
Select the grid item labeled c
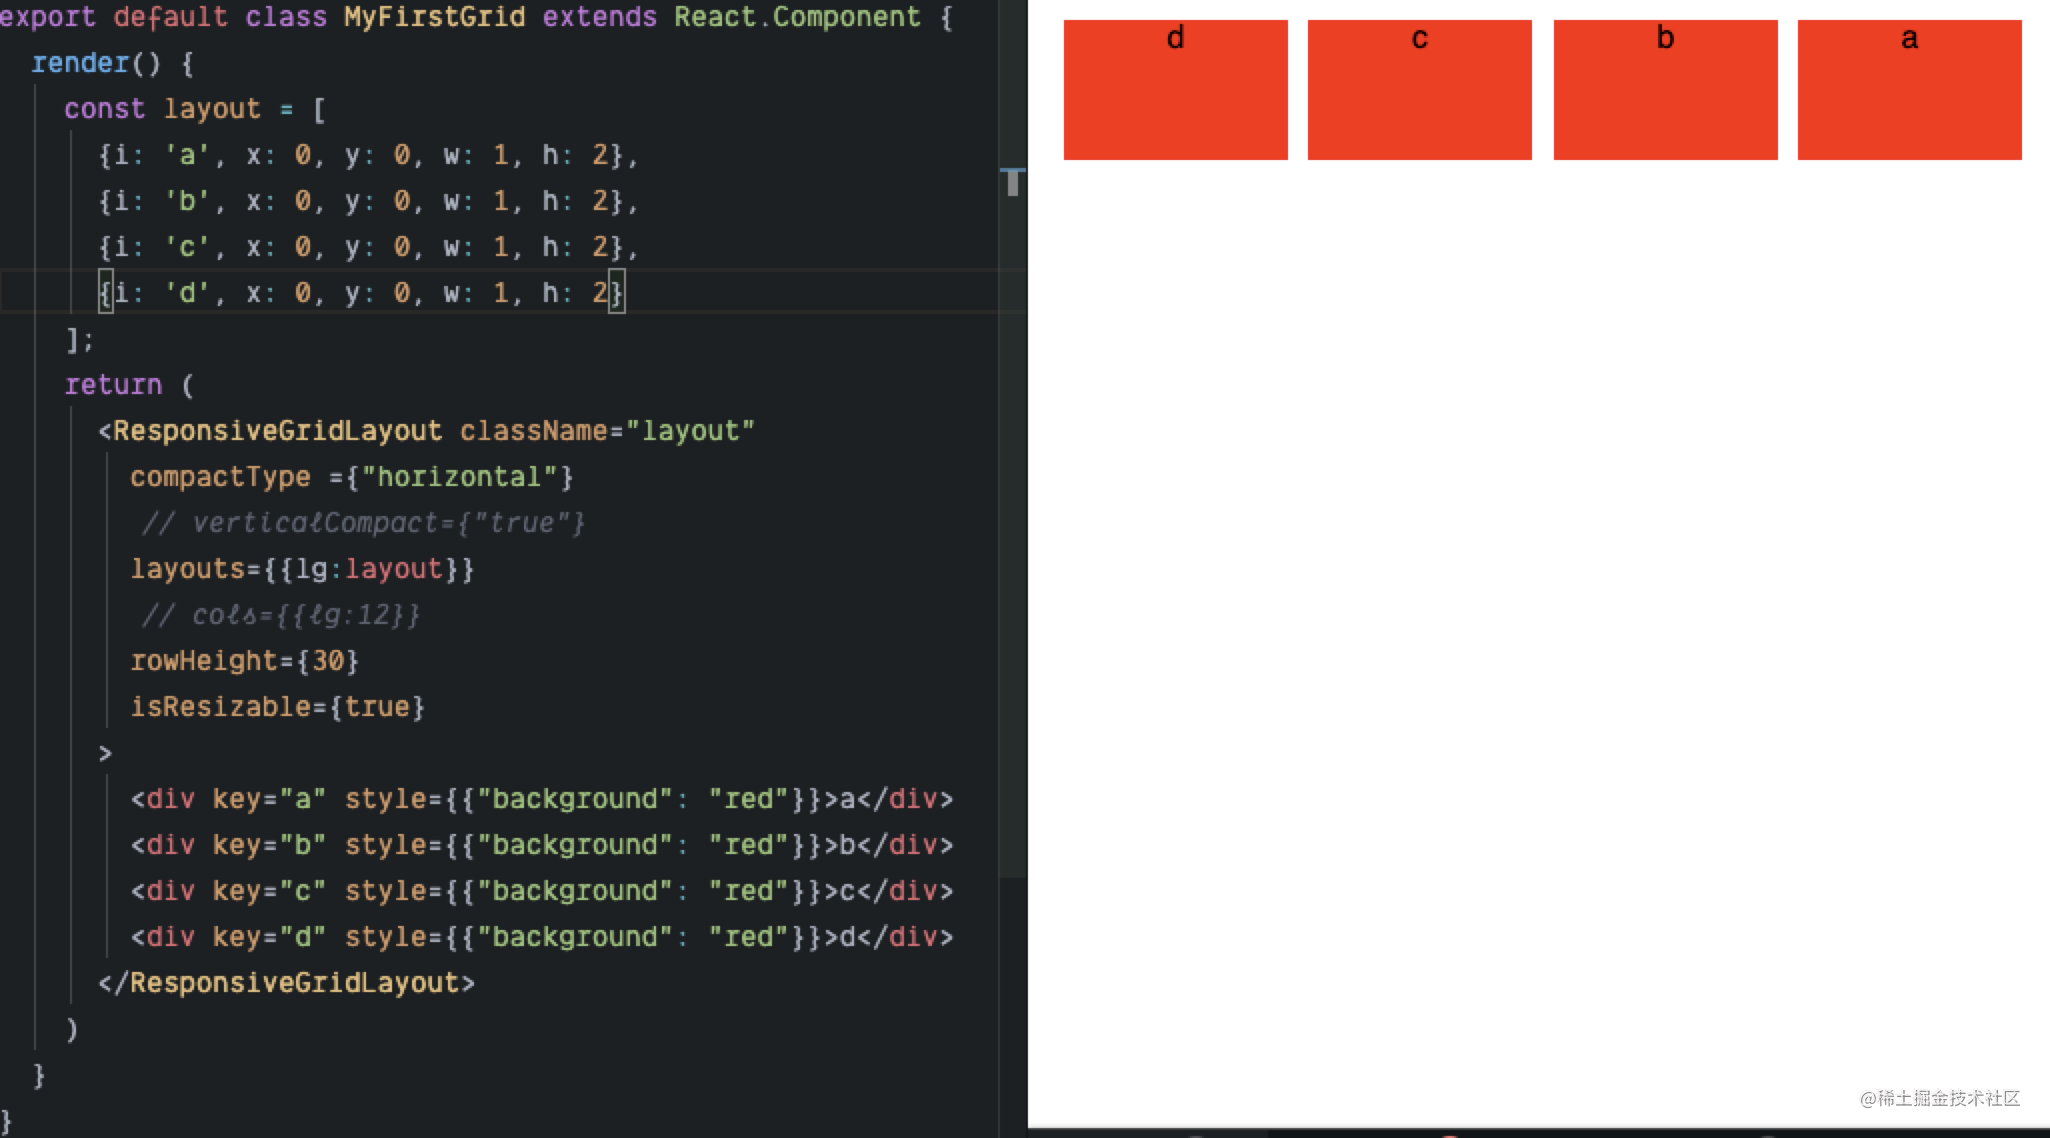(1419, 88)
